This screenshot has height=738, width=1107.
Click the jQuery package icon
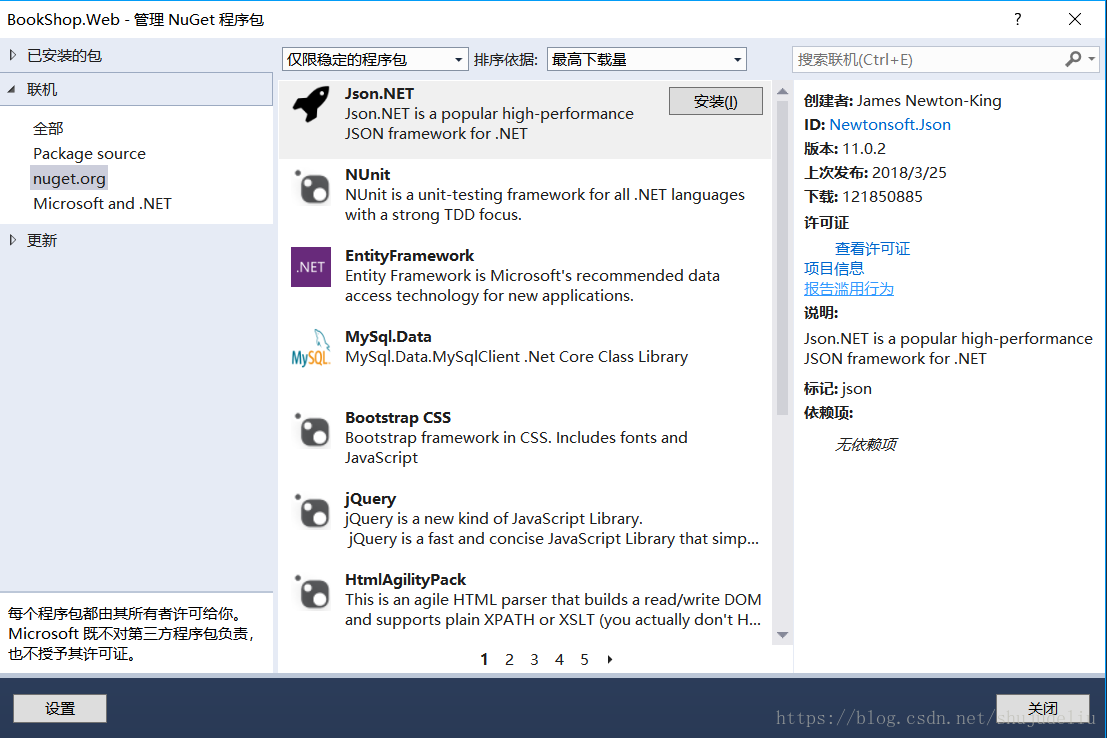click(311, 511)
